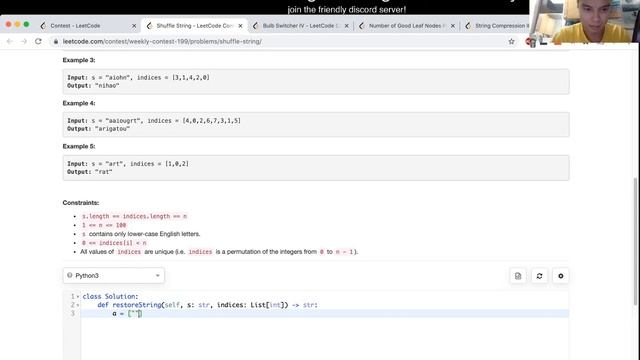640x360 pixels.
Task: Close the Bulb Switcher IV tab
Action: pyautogui.click(x=347, y=26)
